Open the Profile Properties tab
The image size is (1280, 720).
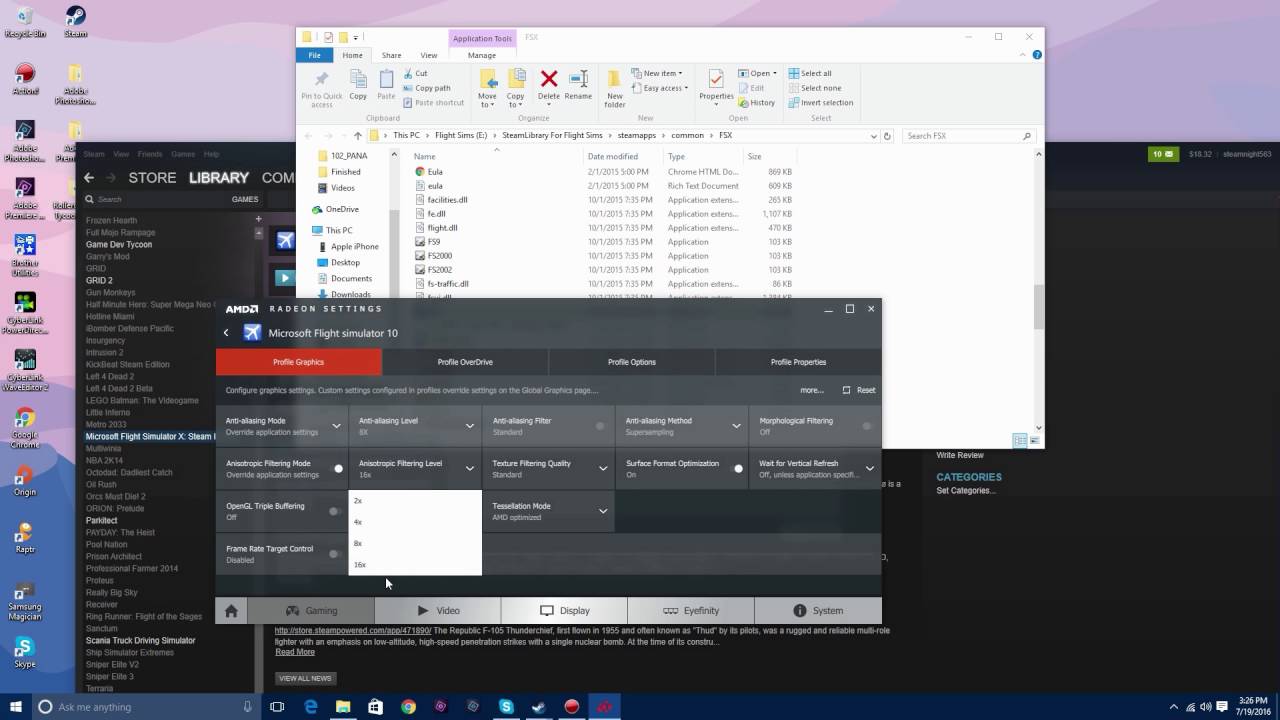[798, 362]
